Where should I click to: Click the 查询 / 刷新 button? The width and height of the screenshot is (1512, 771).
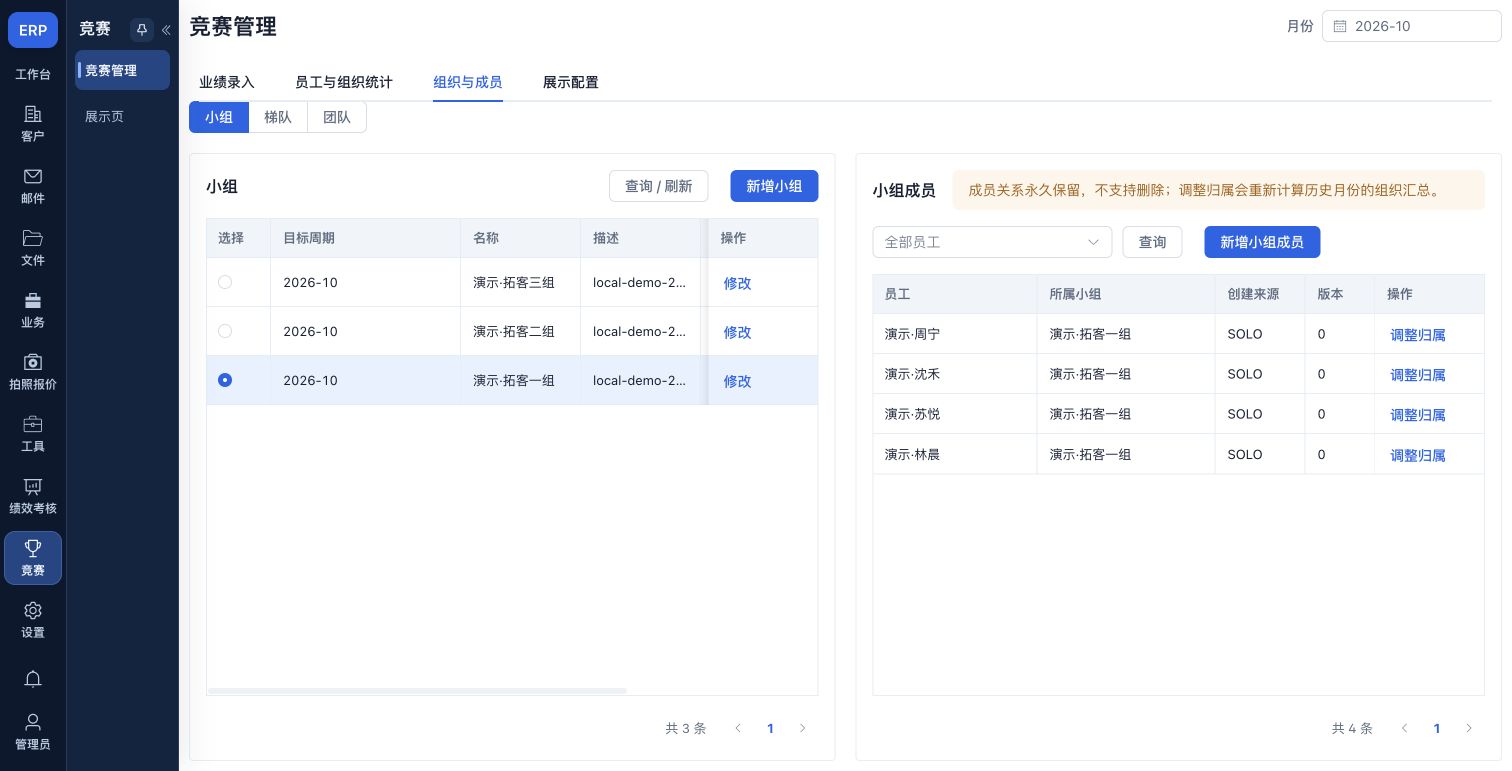point(659,186)
